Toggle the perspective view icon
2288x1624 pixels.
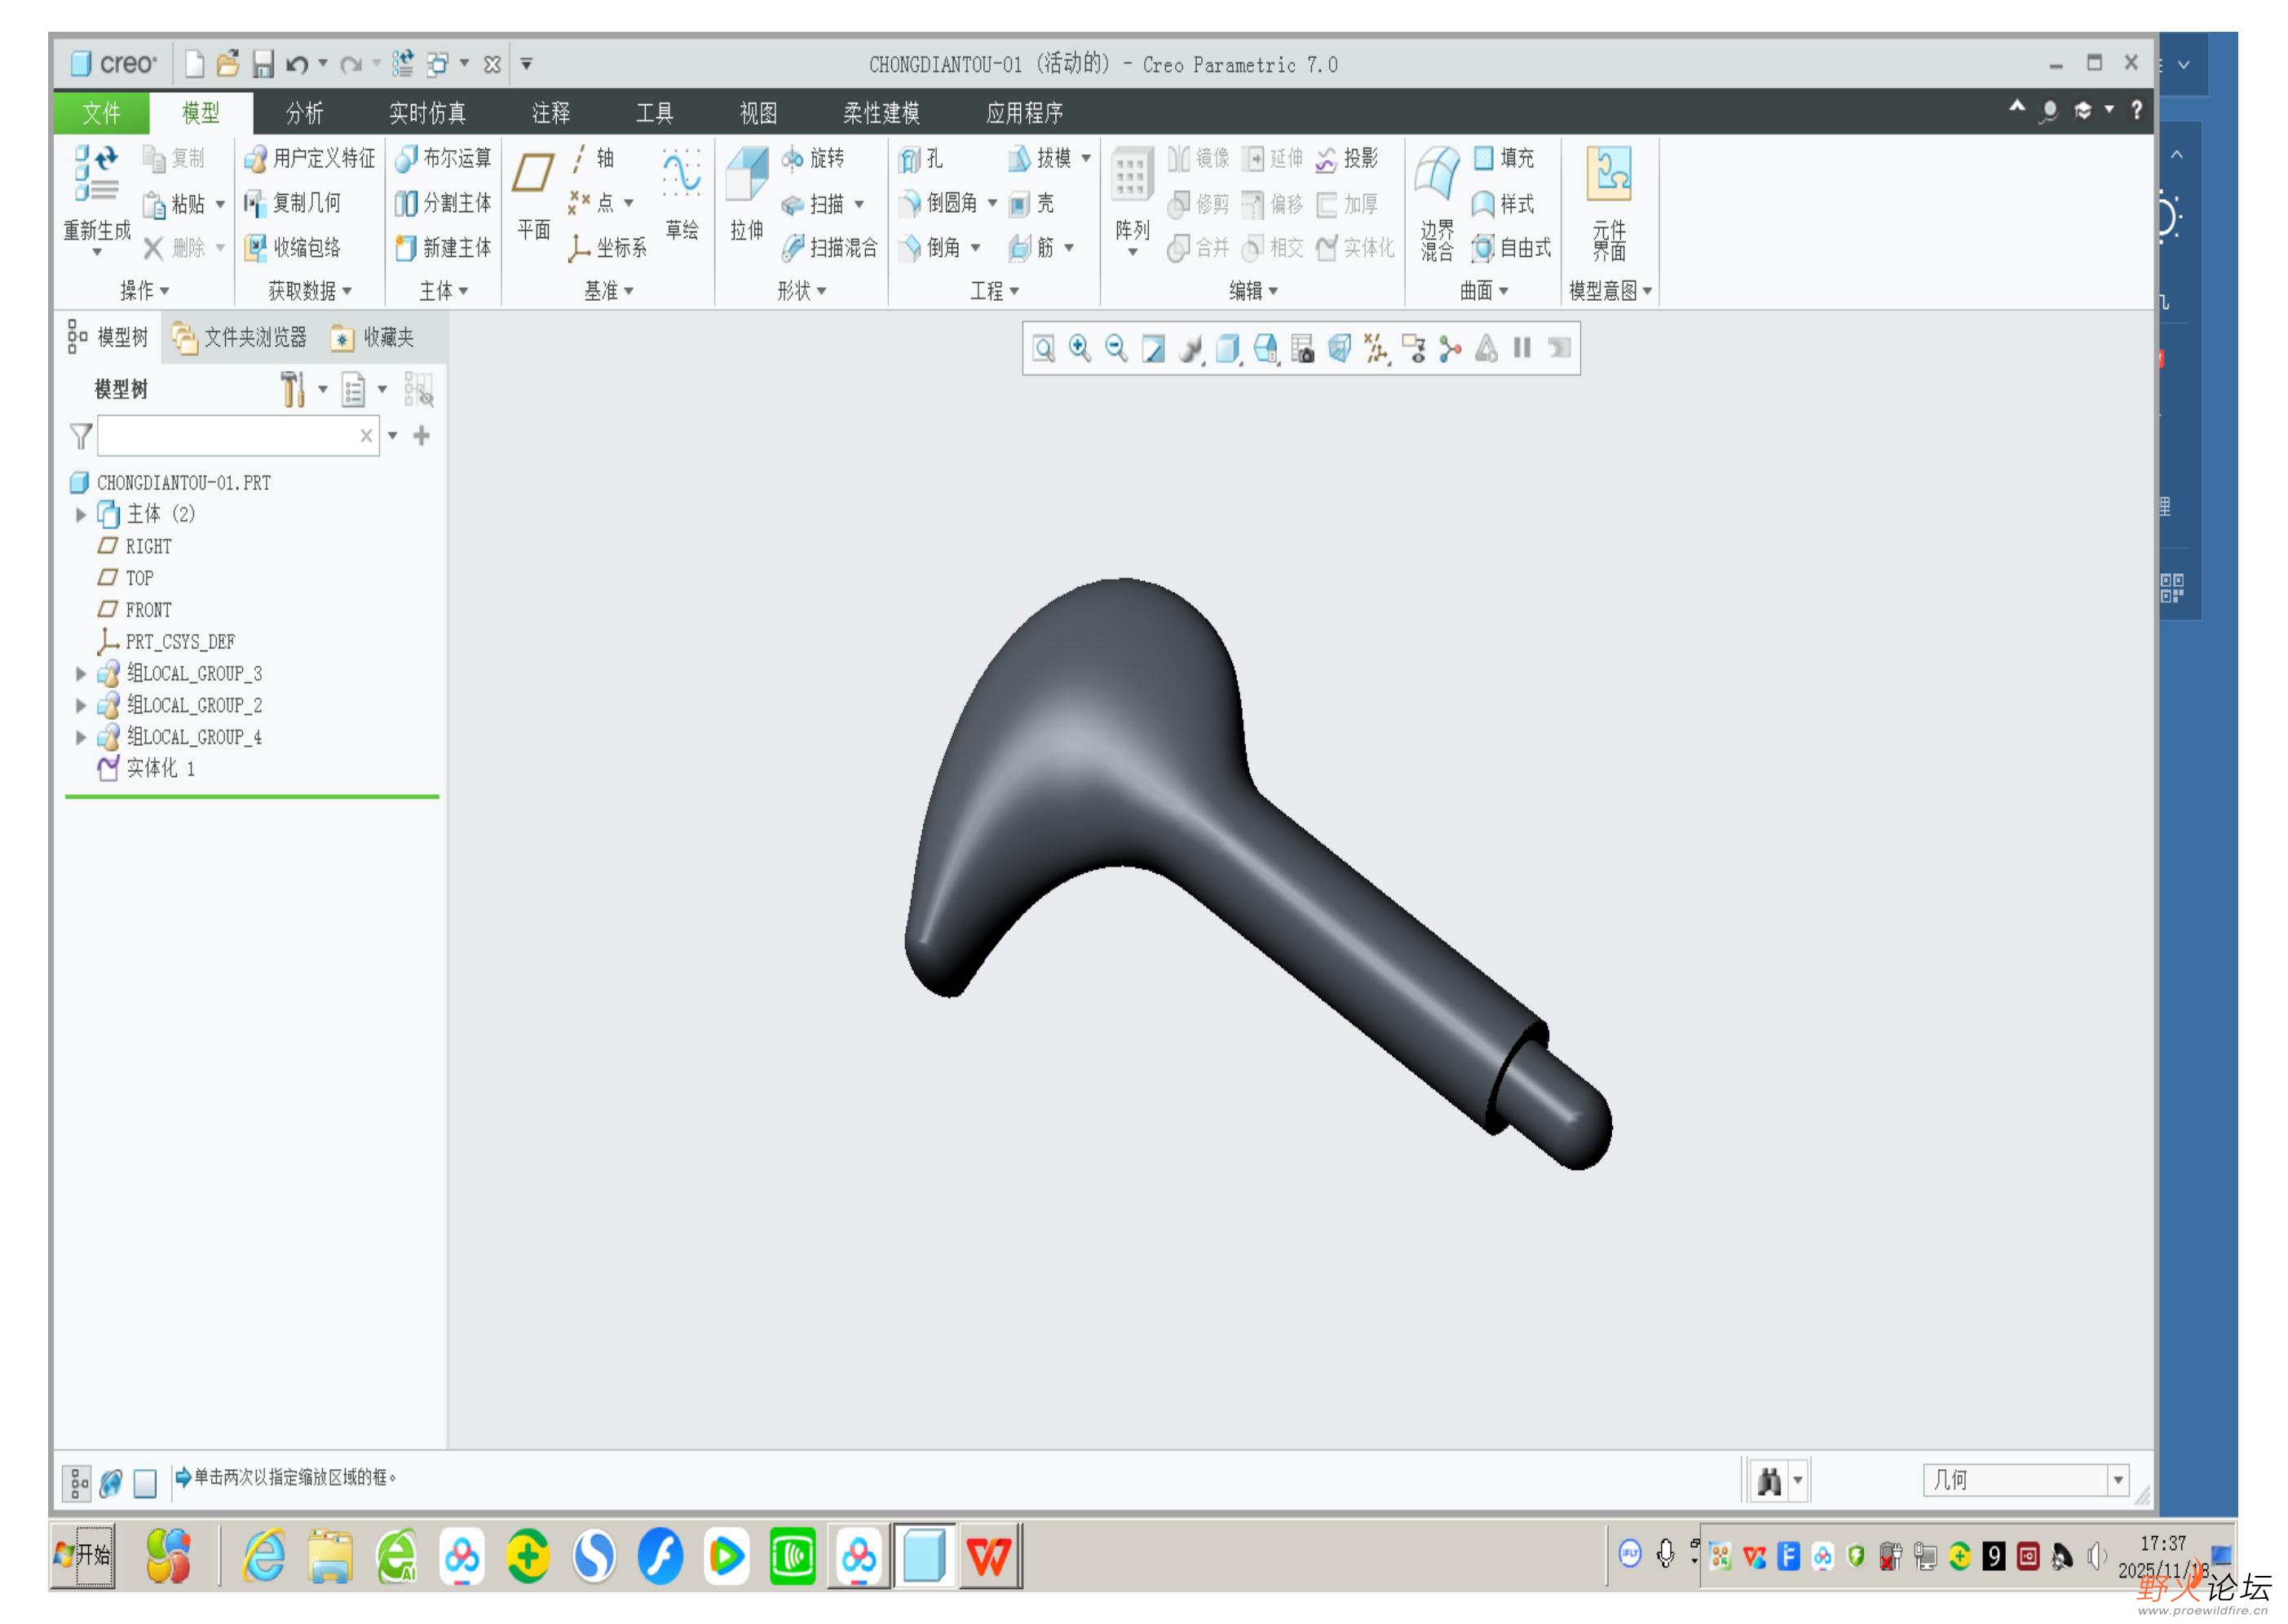tap(1340, 348)
